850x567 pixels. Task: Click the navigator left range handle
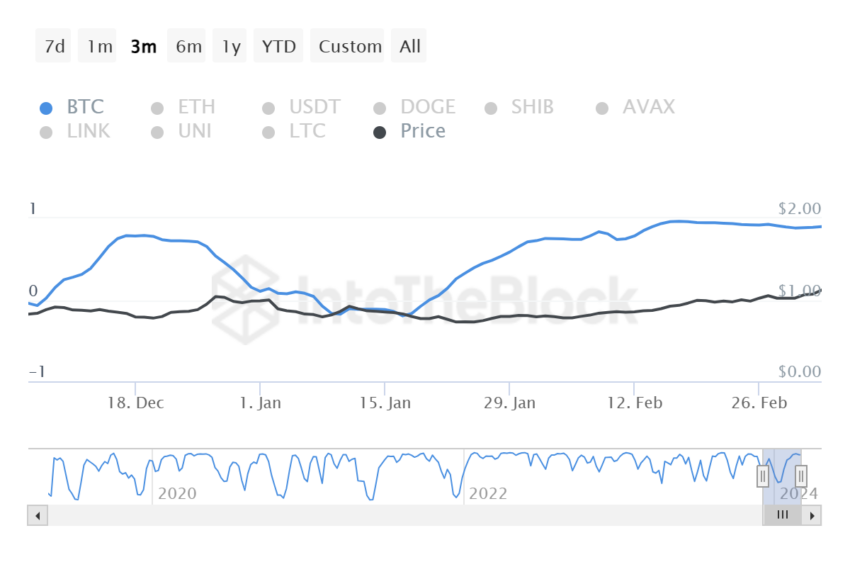pos(763,476)
